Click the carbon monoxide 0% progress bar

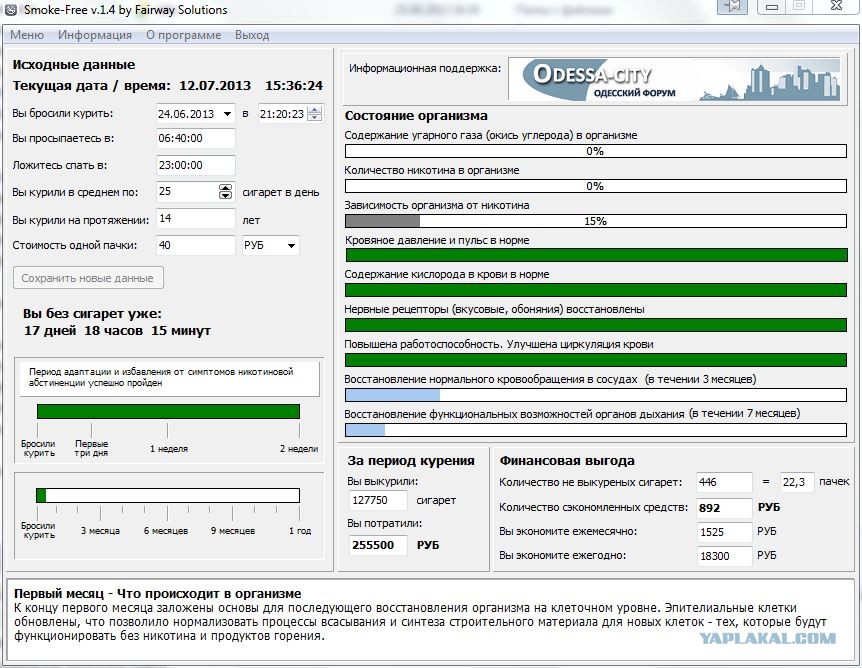595,151
